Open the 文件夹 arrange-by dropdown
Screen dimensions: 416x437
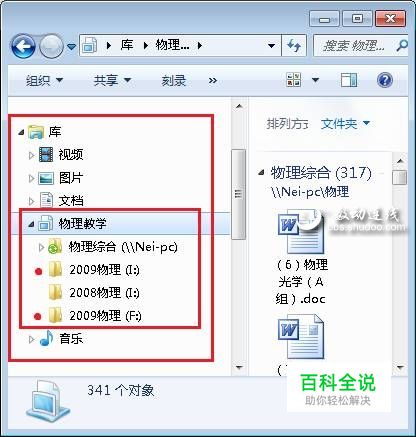click(345, 124)
